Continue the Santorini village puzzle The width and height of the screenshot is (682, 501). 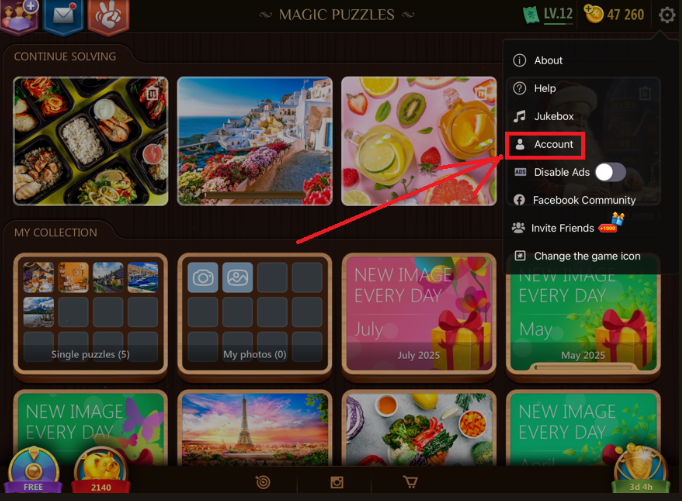point(255,141)
